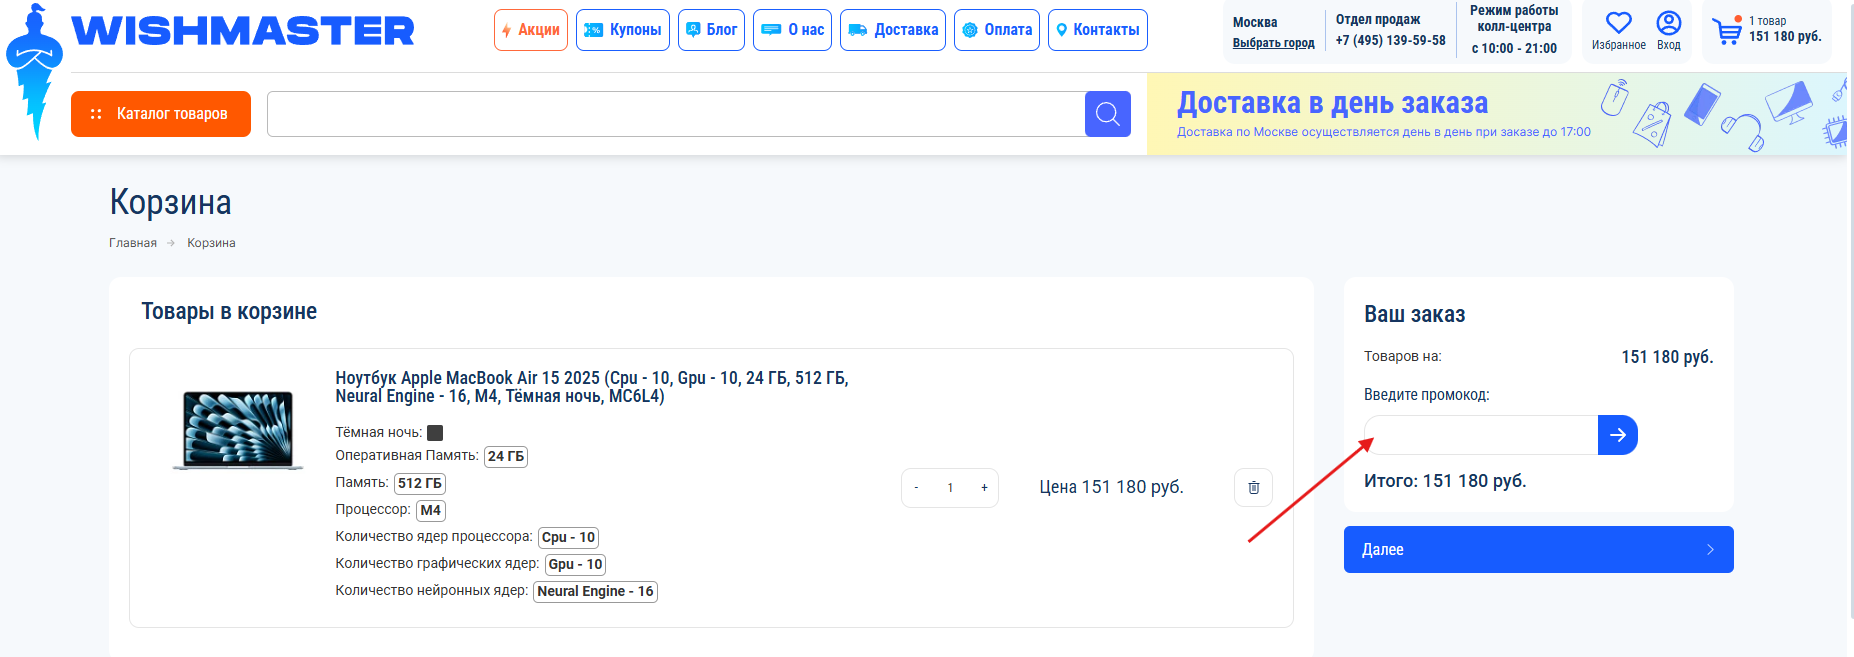The height and width of the screenshot is (657, 1854).
Task: Go to Главная breadcrumb link
Action: [133, 243]
